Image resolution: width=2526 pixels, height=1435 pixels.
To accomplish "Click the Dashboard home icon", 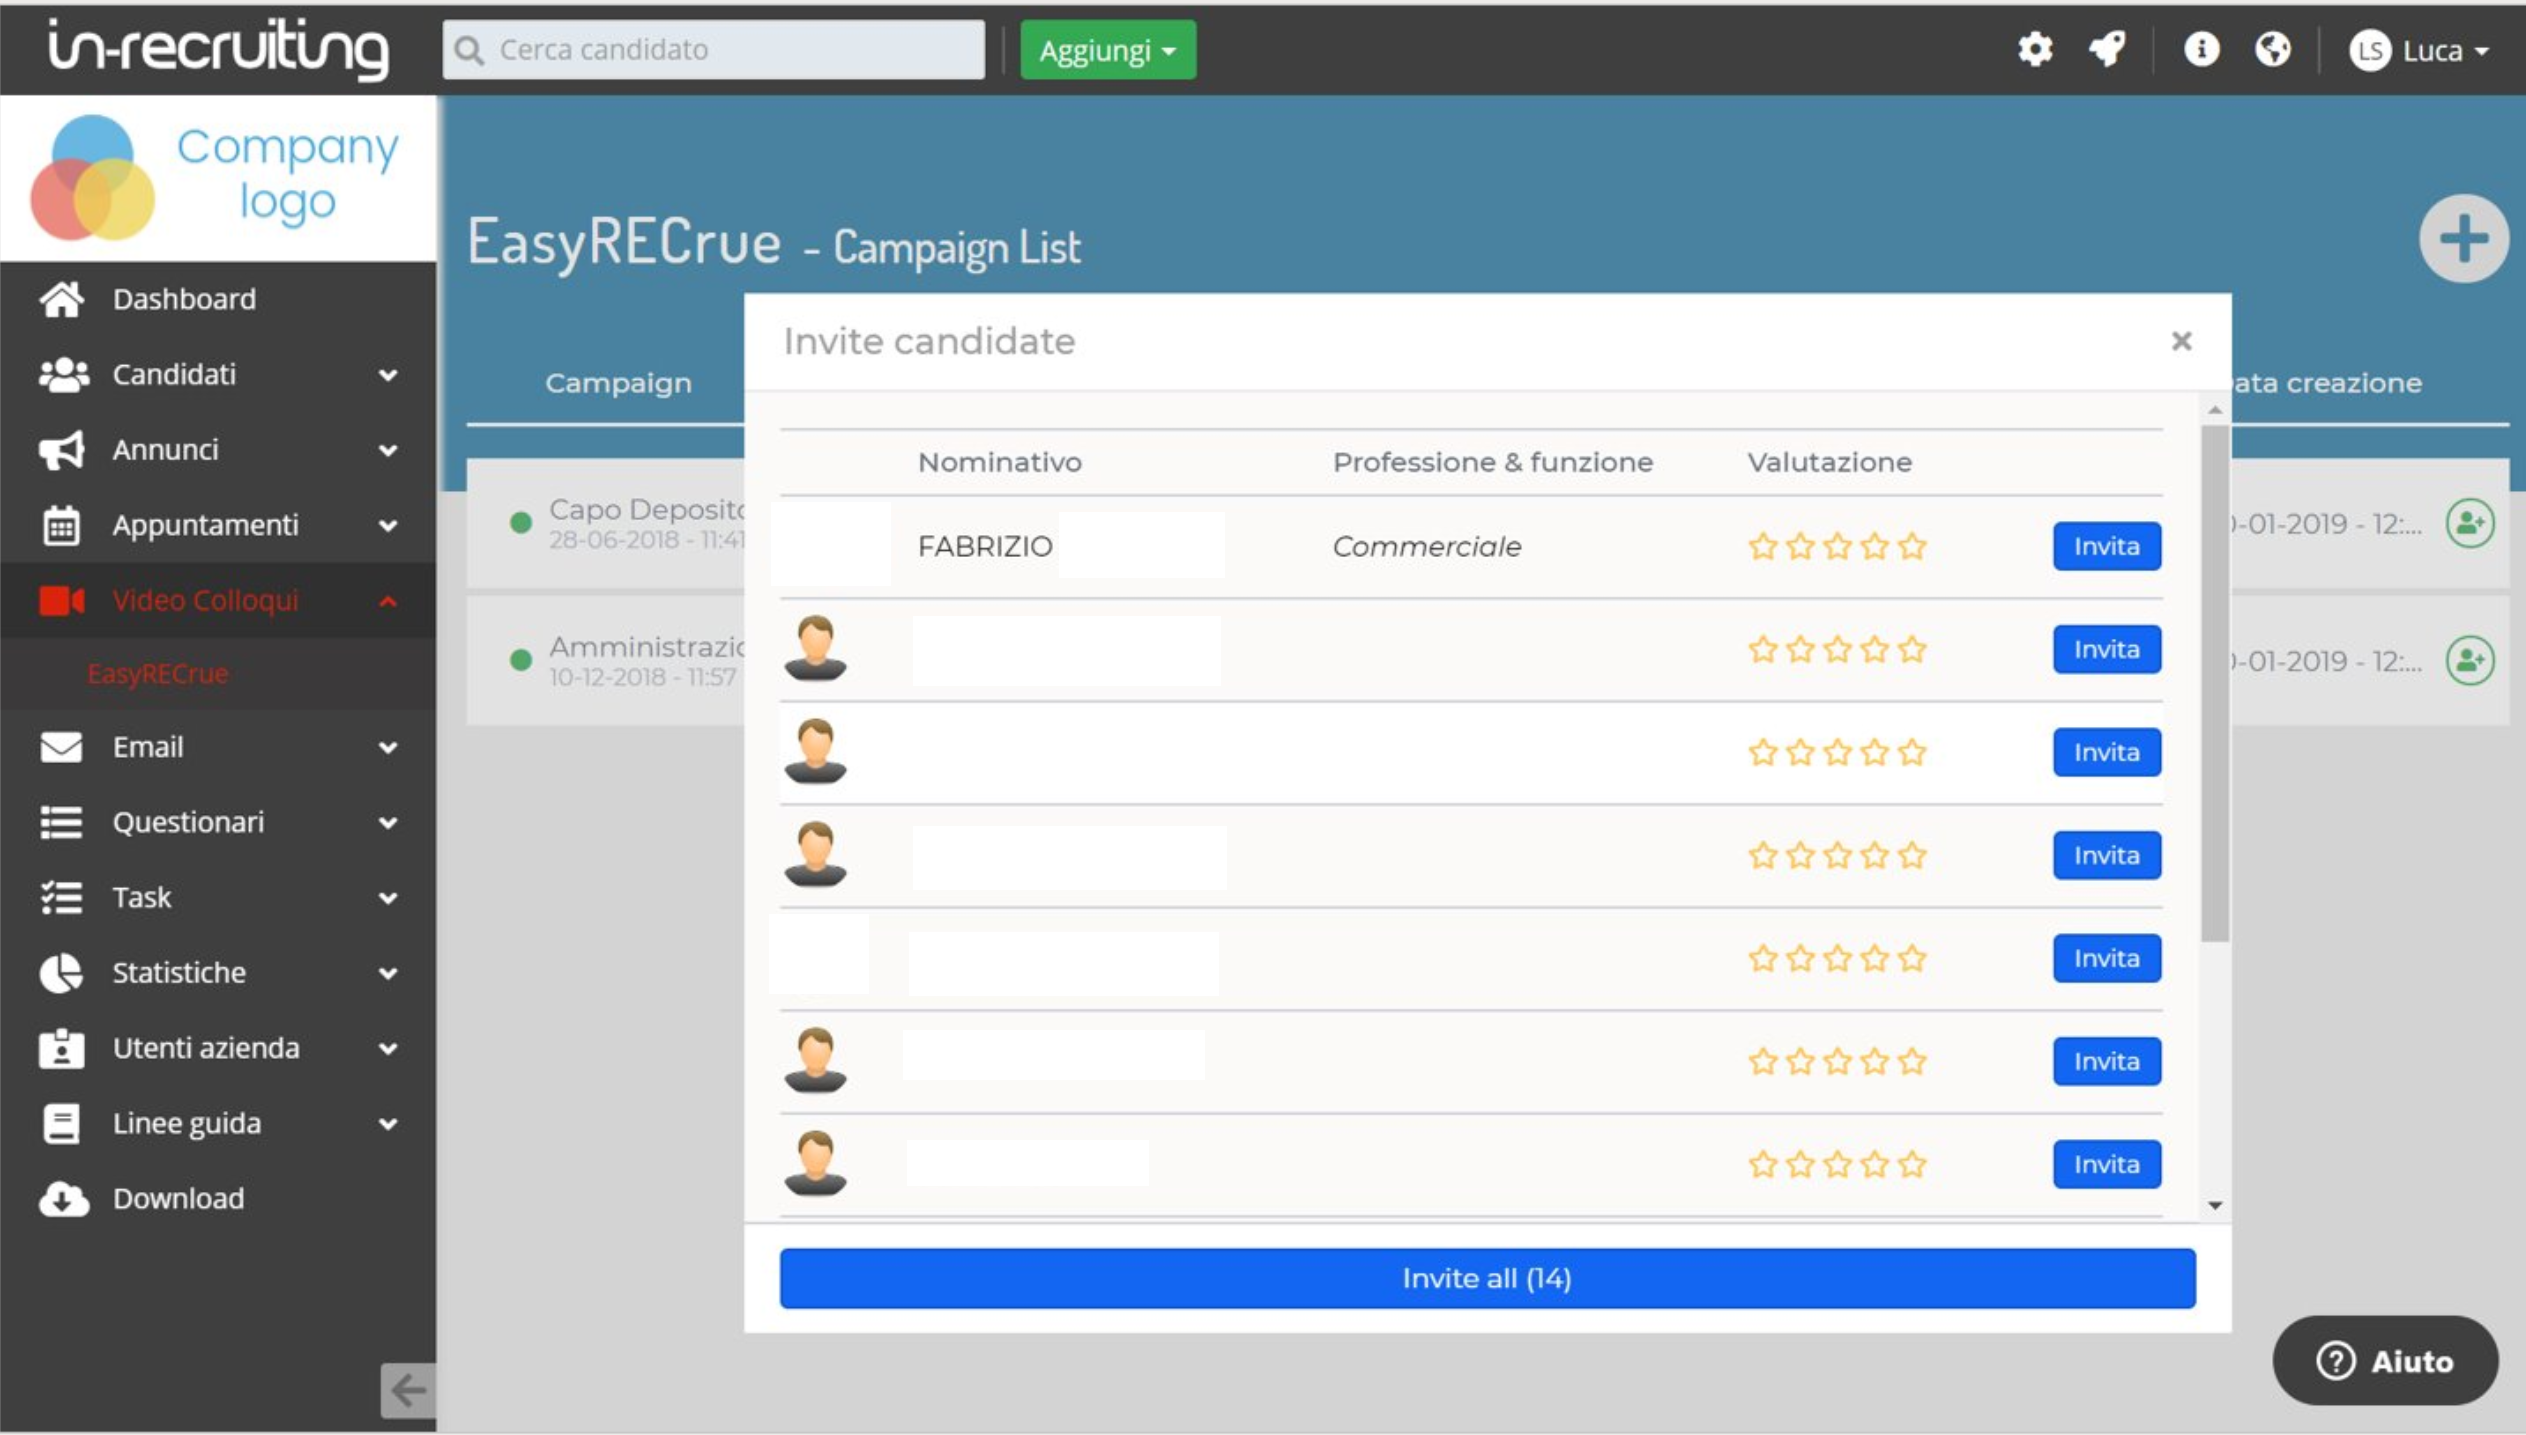I will coord(62,299).
